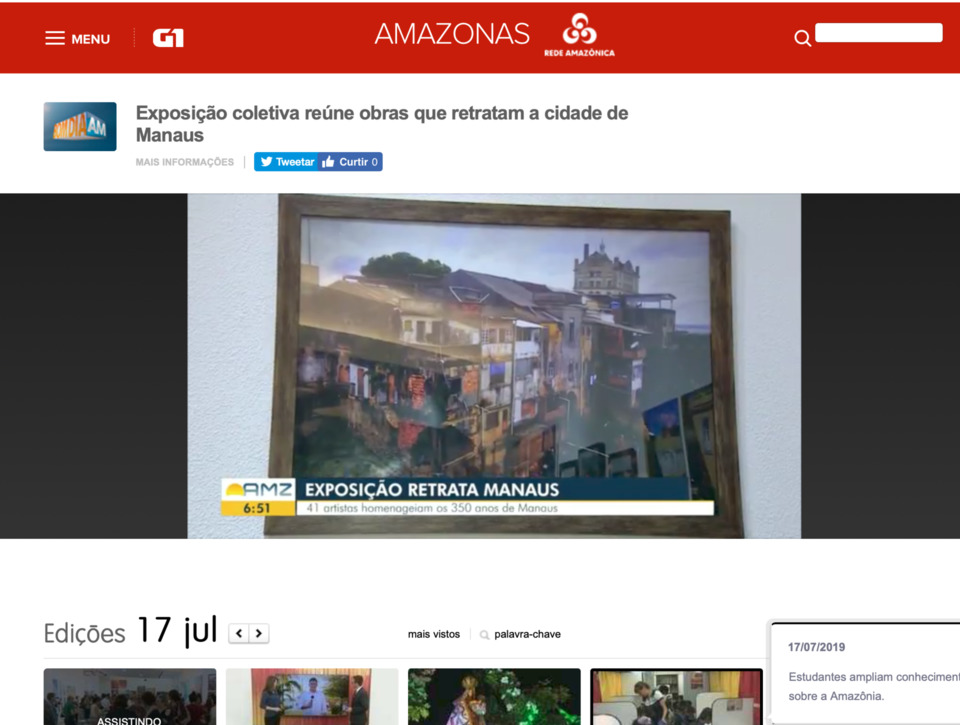
Task: Click the Bom Dia AM program logo
Action: (x=80, y=127)
